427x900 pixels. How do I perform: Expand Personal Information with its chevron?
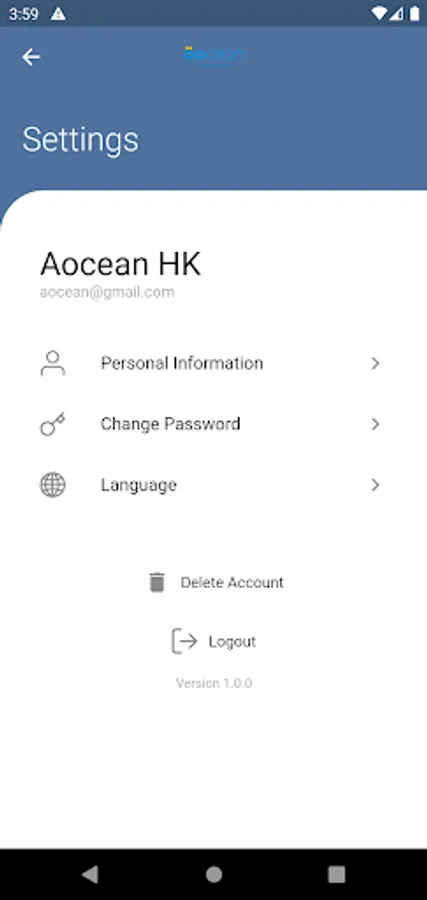[x=375, y=363]
